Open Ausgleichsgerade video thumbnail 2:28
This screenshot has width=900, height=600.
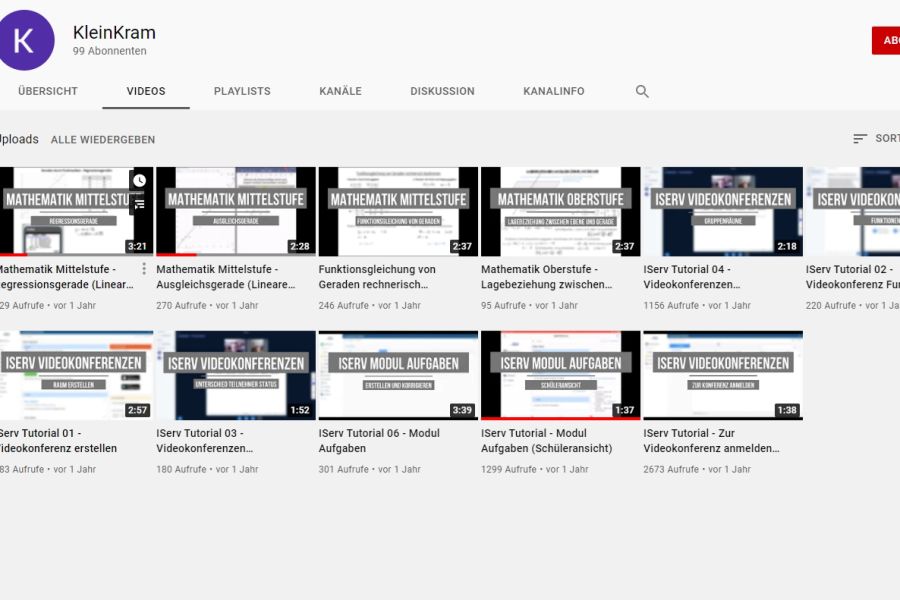(236, 211)
